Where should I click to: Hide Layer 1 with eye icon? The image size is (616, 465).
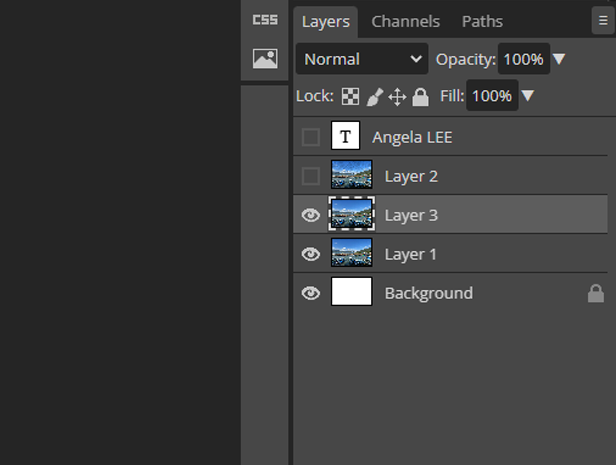point(311,254)
